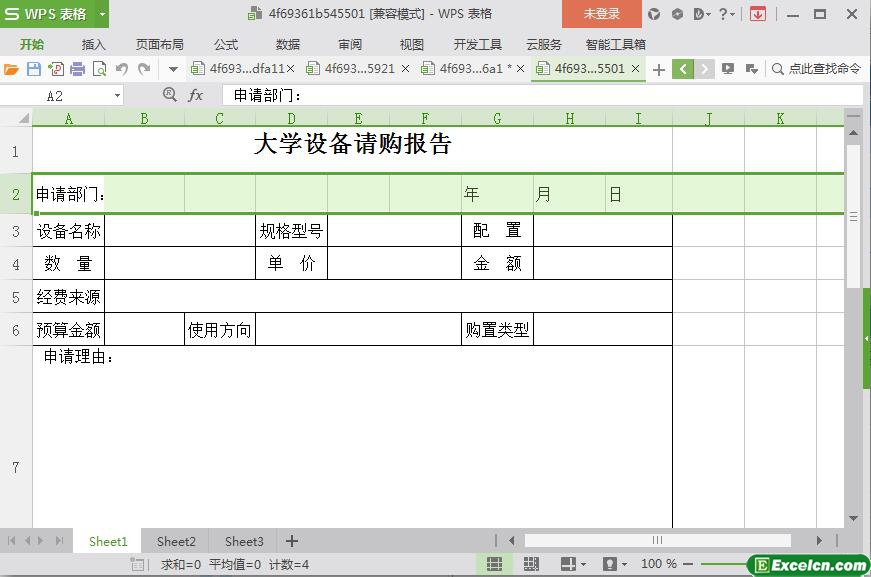
Task: Add a new sheet with plus icon
Action: point(292,541)
